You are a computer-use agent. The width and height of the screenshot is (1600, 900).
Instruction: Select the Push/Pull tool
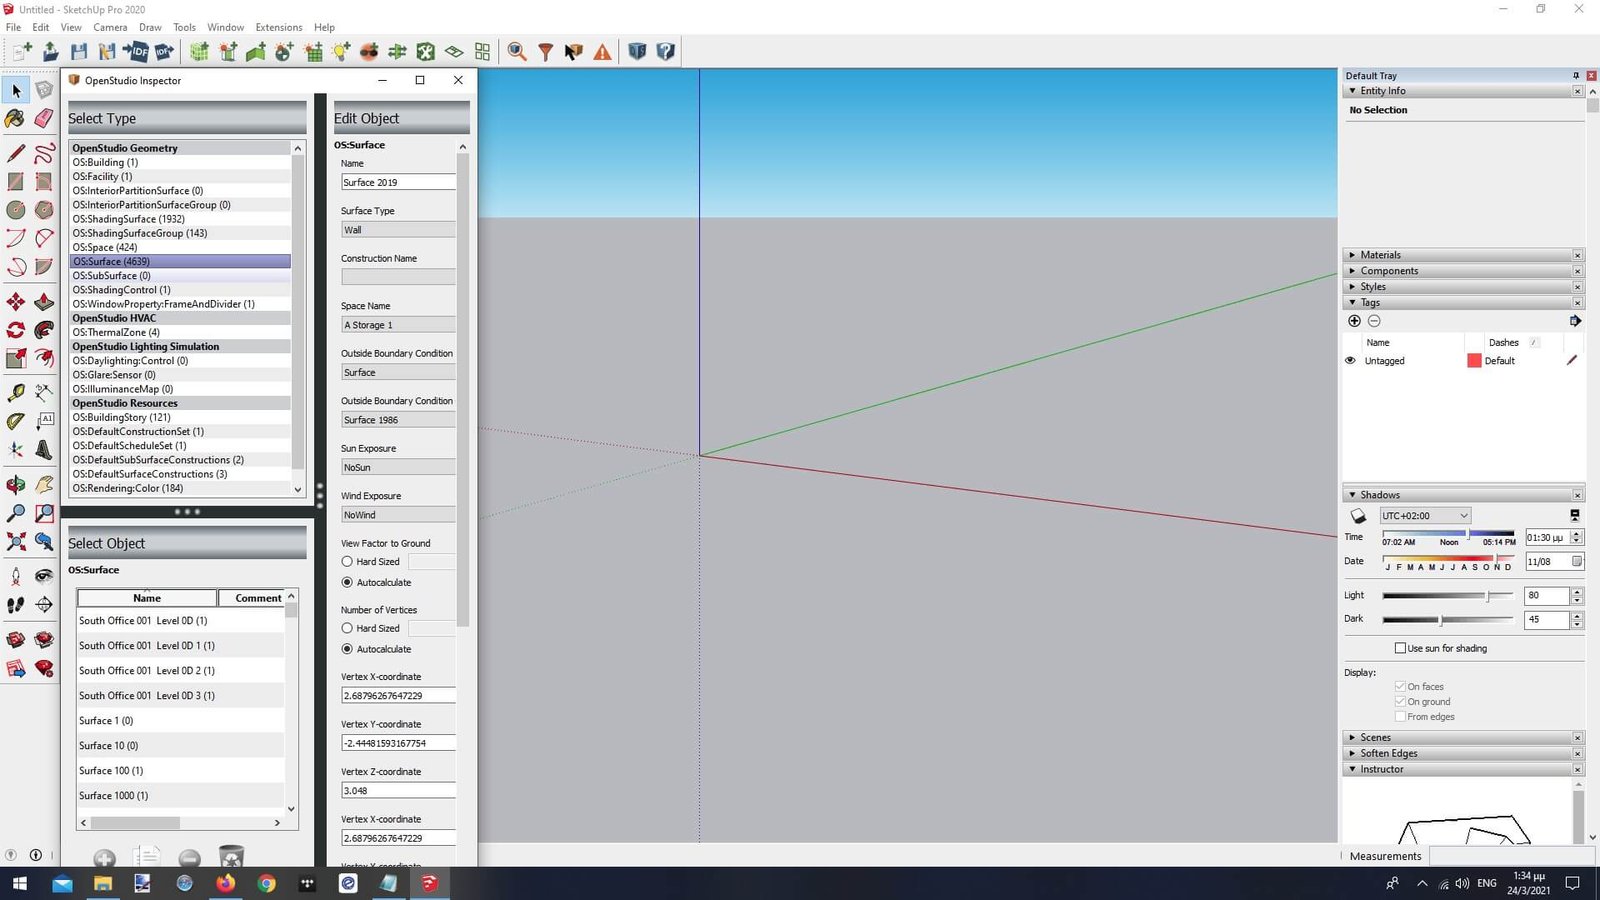pyautogui.click(x=44, y=301)
